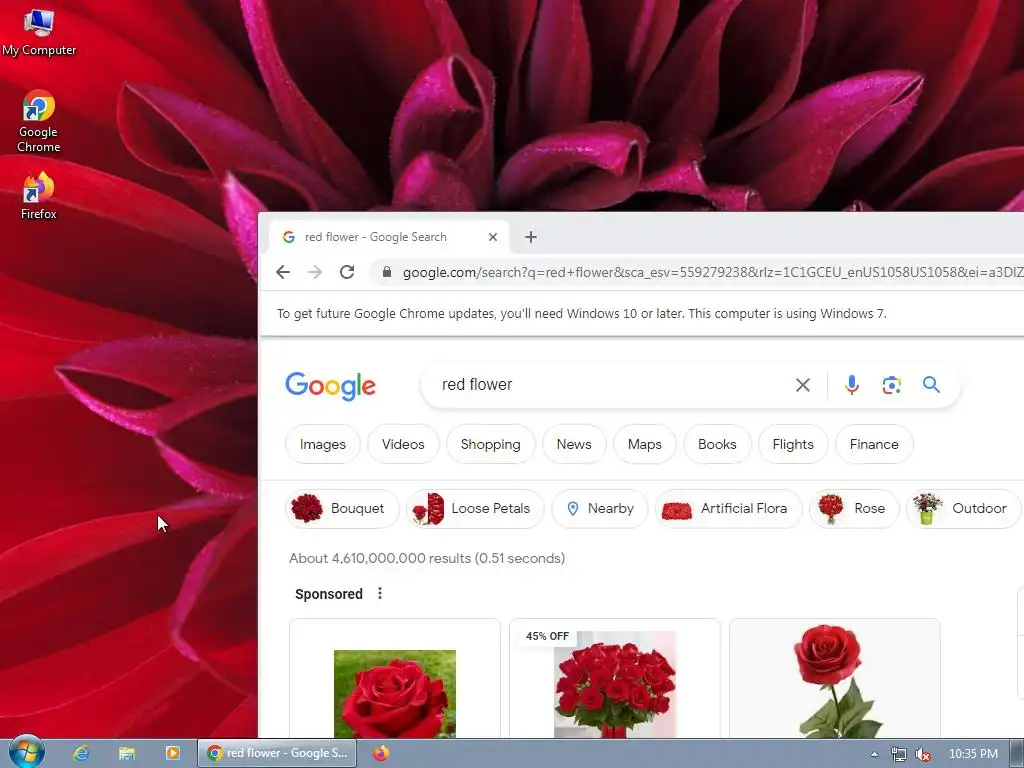Screen dimensions: 1024x768
Task: Open the Windows Start menu
Action: [26, 752]
